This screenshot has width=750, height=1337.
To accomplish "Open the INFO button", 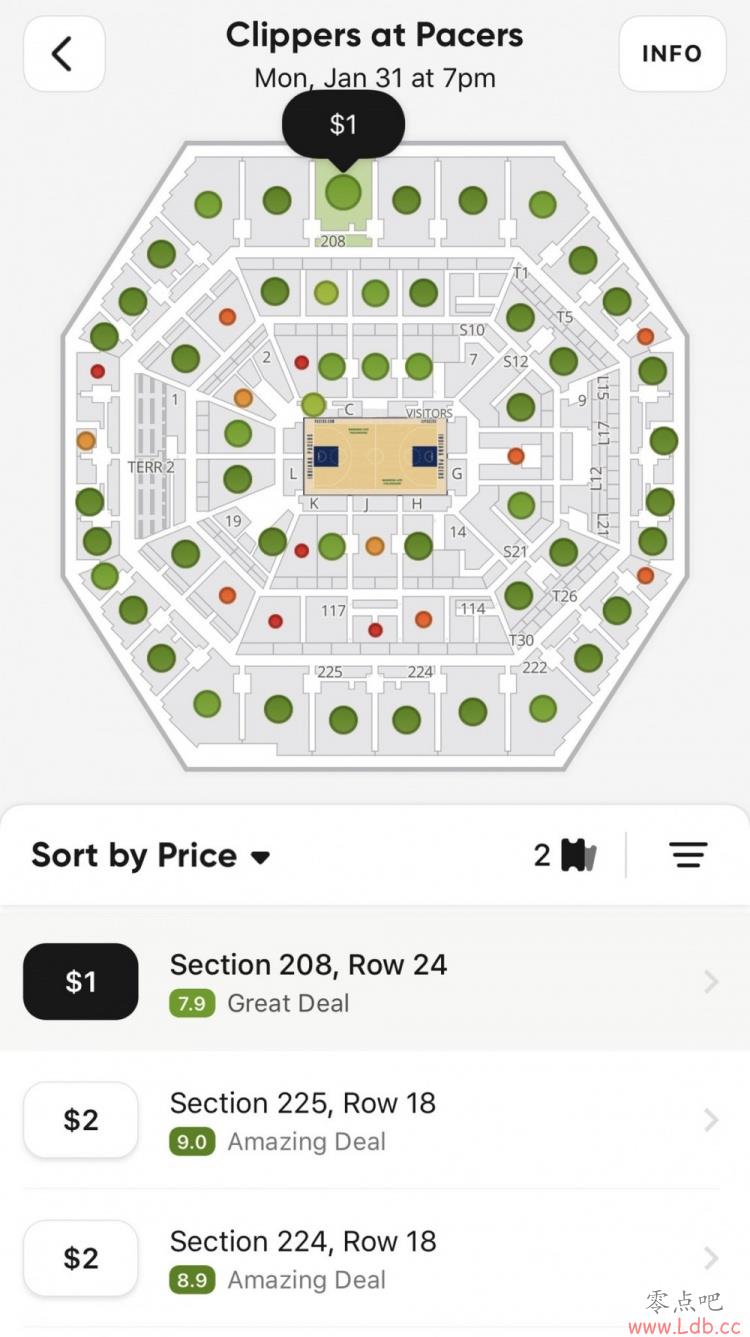I will pos(671,54).
